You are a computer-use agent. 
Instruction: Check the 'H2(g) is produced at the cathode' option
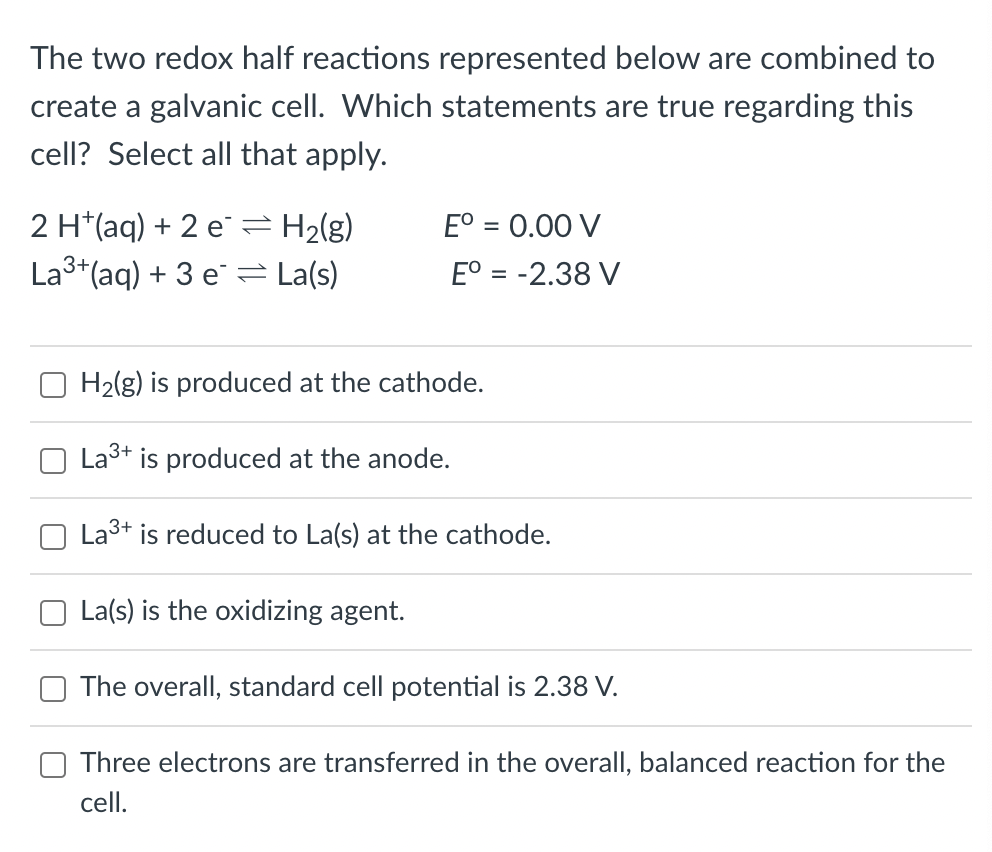coord(53,384)
